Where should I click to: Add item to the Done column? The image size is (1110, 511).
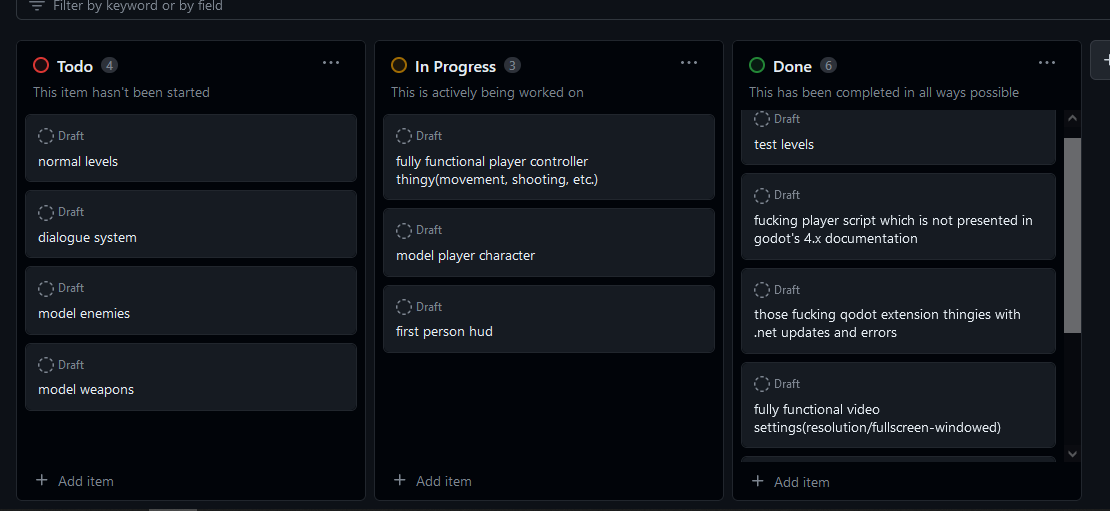point(790,481)
